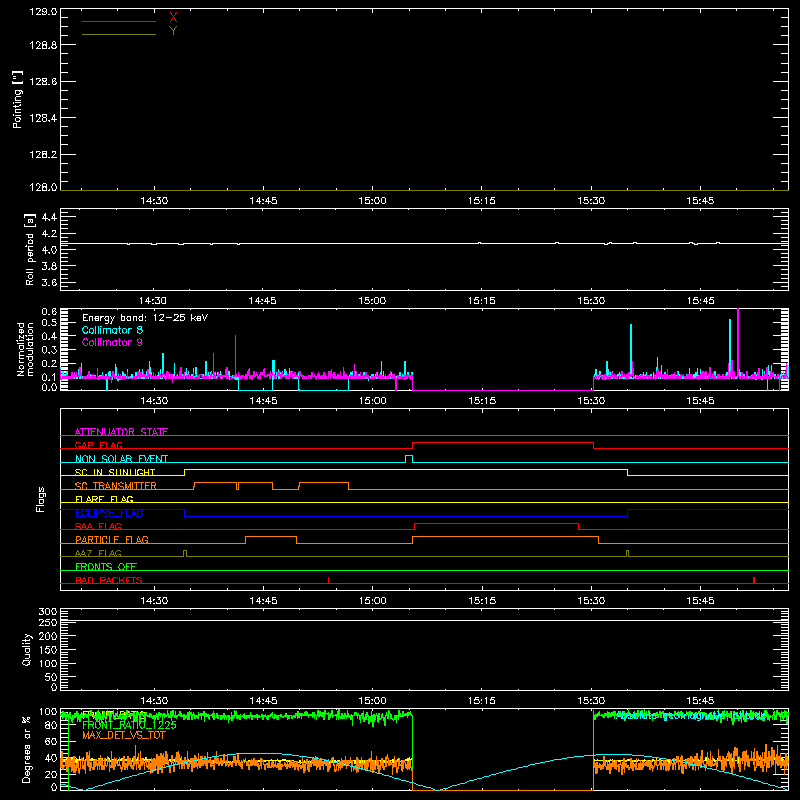Click the A47_FLAG label
The height and width of the screenshot is (800, 800).
point(98,553)
